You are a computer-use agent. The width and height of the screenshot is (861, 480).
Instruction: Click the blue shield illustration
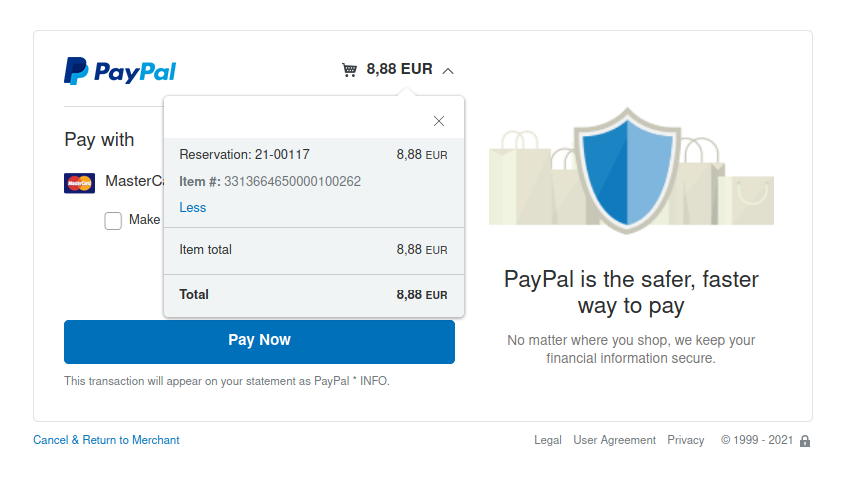(x=627, y=170)
